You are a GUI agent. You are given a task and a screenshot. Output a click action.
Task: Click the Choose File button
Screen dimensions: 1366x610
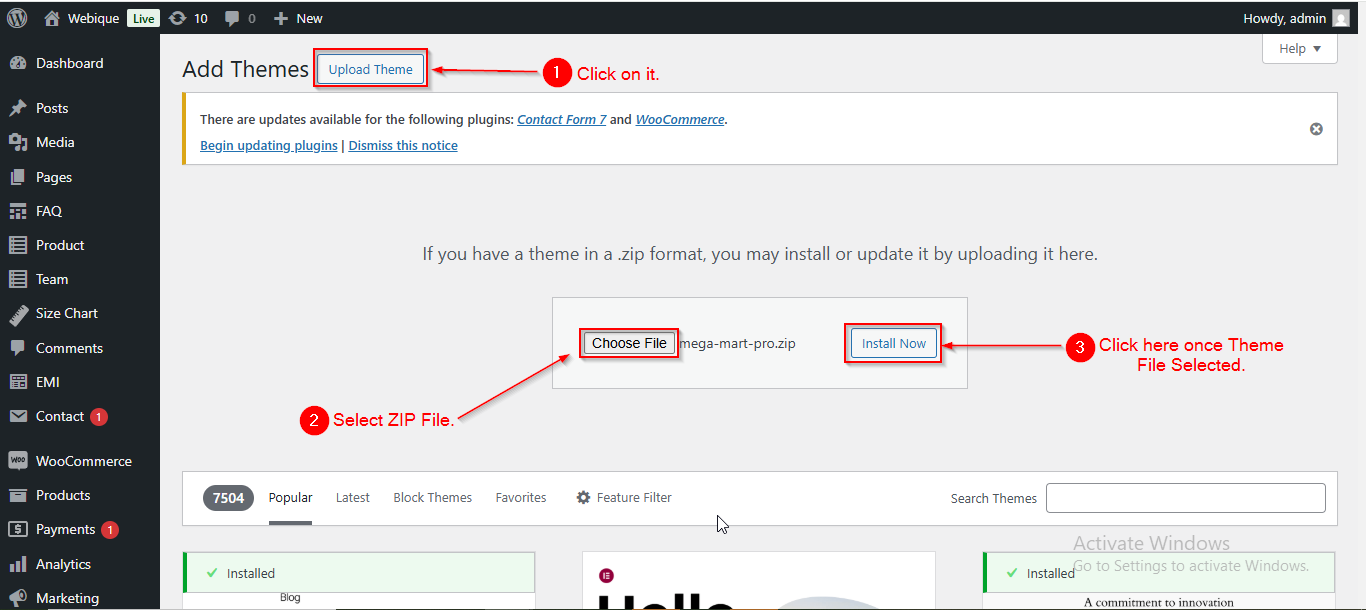tap(629, 343)
